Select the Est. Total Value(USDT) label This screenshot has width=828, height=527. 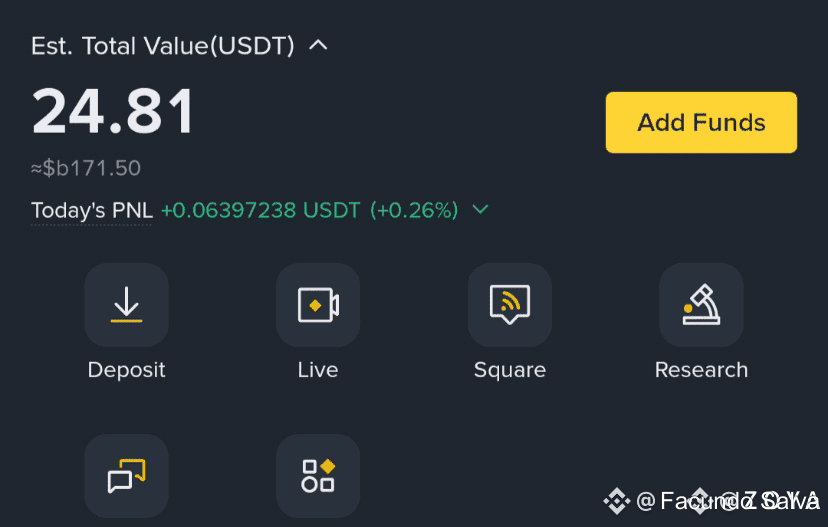coord(163,46)
